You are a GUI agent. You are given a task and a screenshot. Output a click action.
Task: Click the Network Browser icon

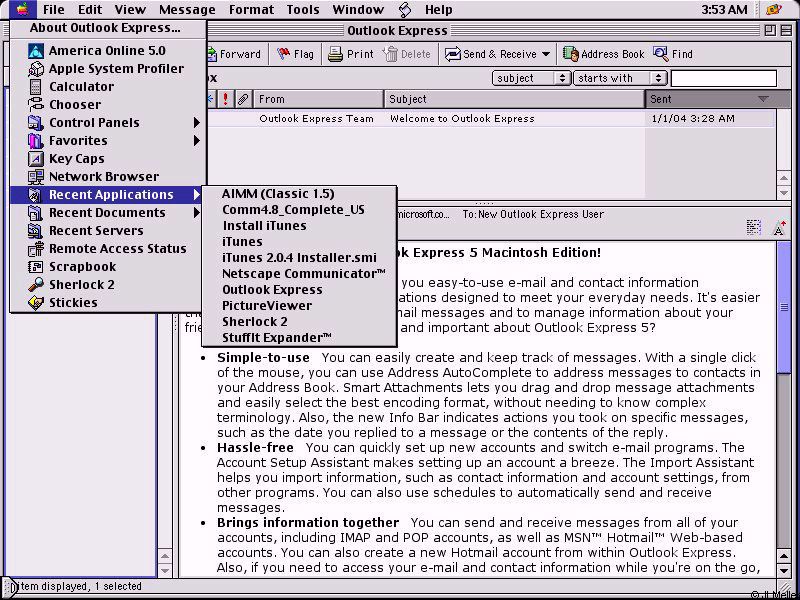coord(36,177)
